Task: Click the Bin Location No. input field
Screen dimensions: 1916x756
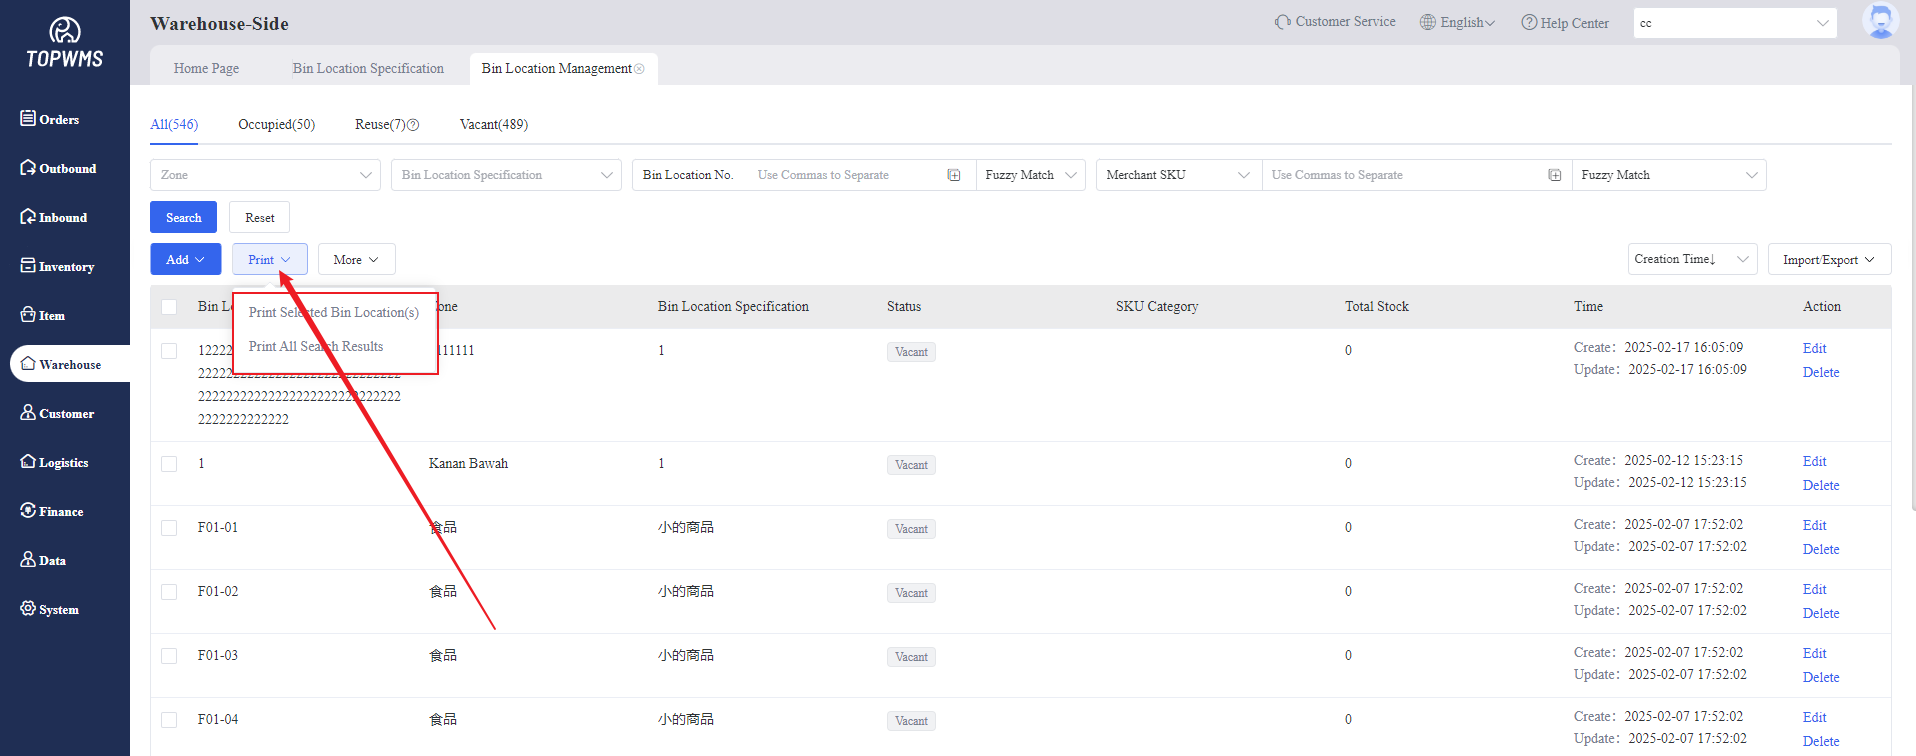Action: click(845, 175)
